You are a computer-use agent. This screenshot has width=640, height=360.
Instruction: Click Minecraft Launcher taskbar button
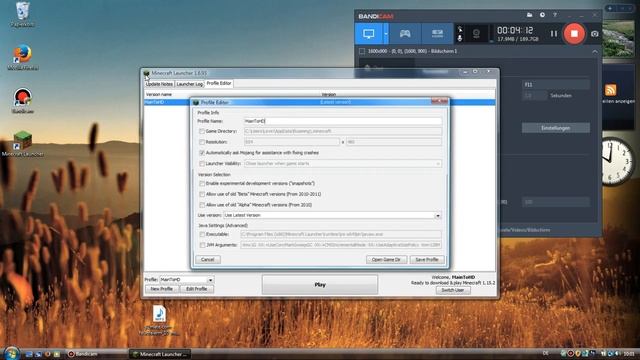click(160, 354)
